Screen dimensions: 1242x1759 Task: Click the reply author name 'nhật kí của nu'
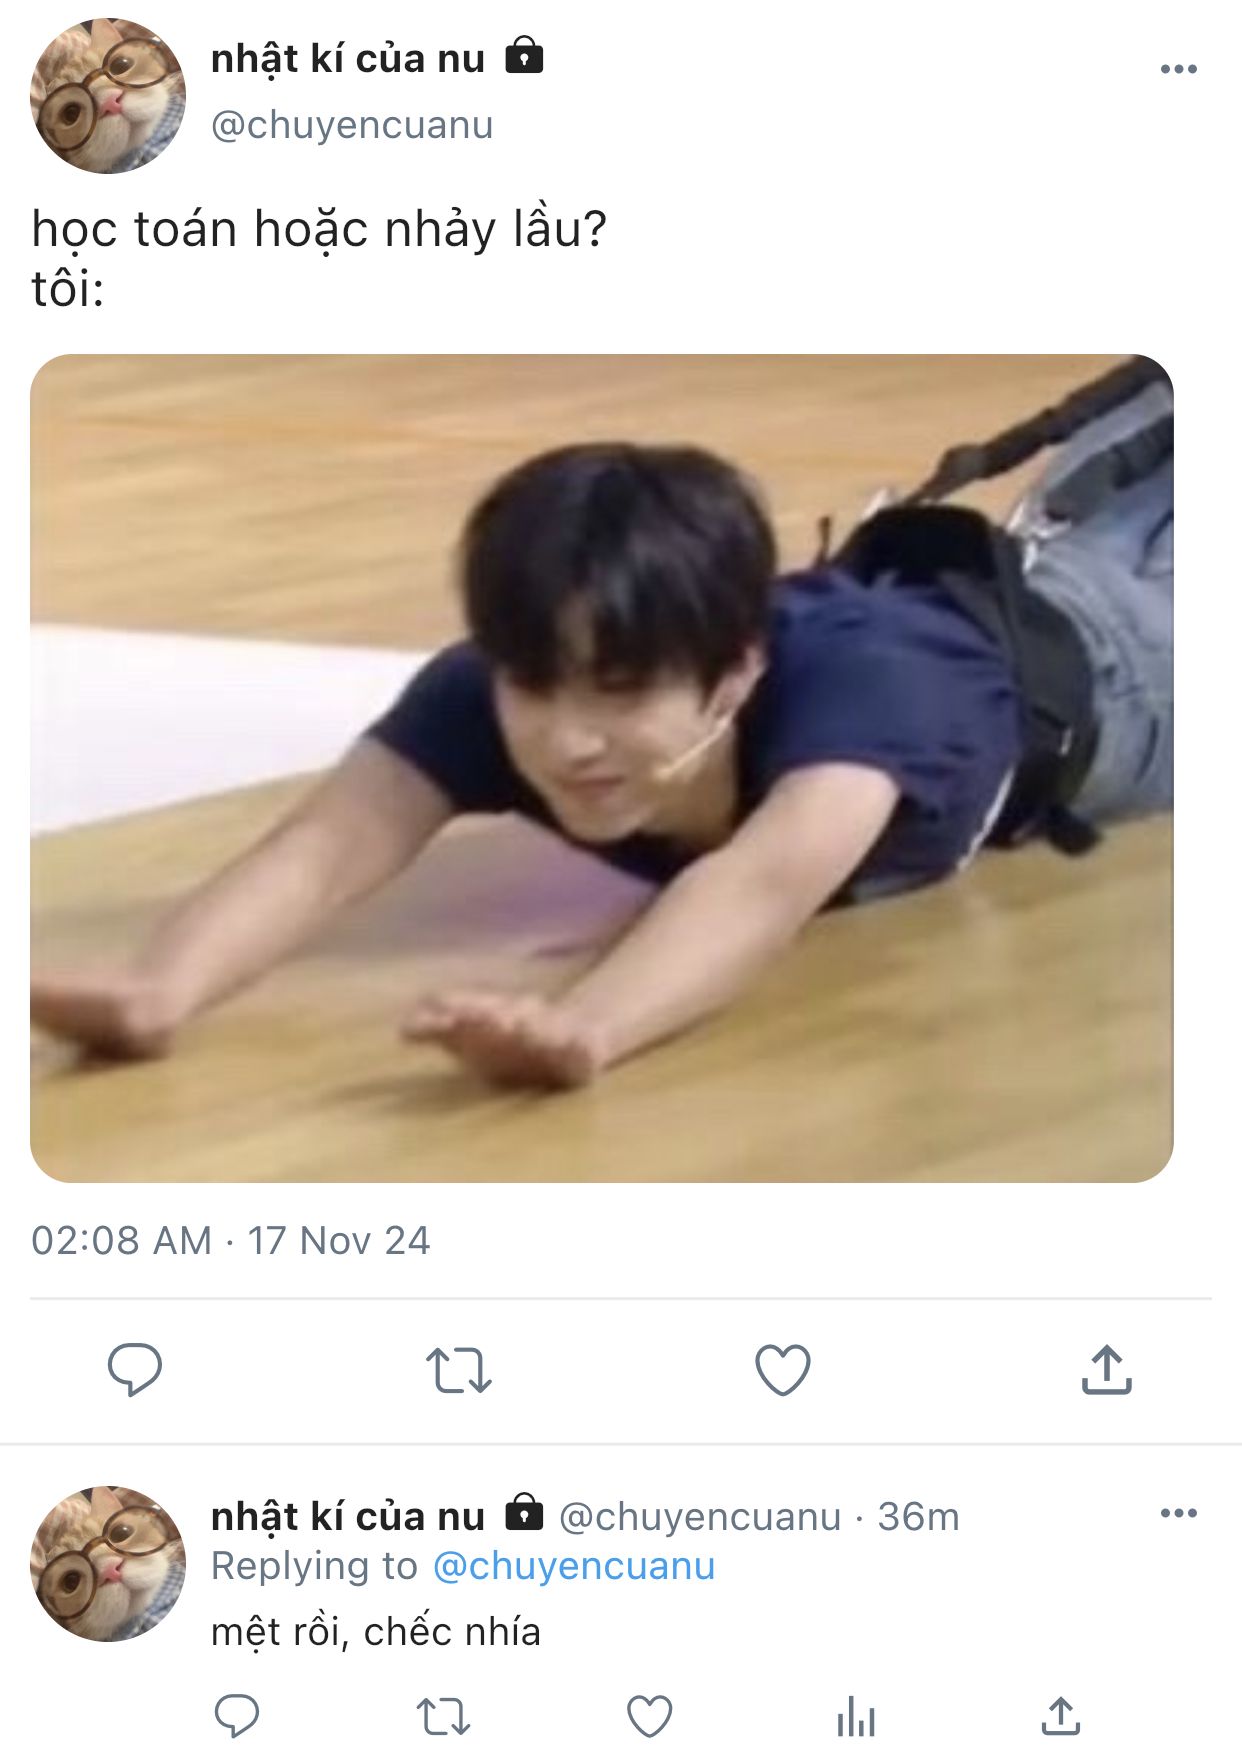coord(348,1517)
